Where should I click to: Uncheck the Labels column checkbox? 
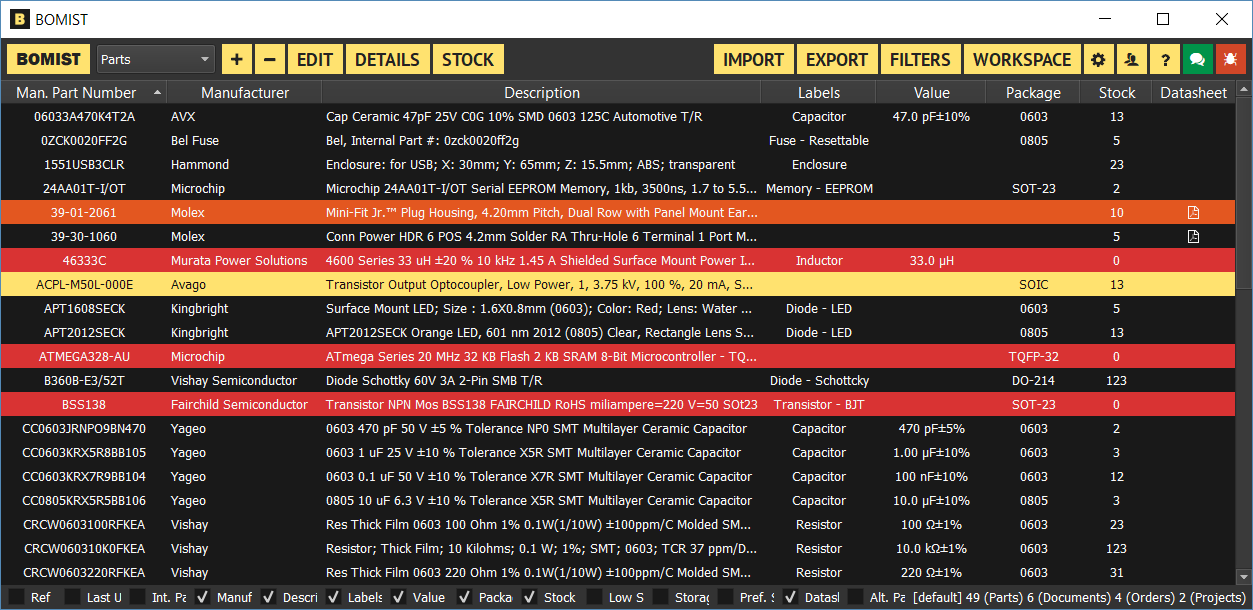pyautogui.click(x=334, y=597)
